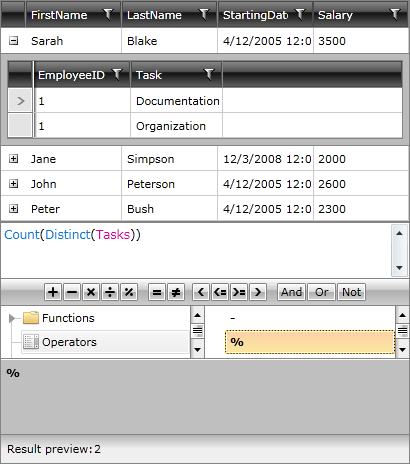Expand the Peter Bush row
Image resolution: width=410 pixels, height=464 pixels.
click(x=13, y=209)
